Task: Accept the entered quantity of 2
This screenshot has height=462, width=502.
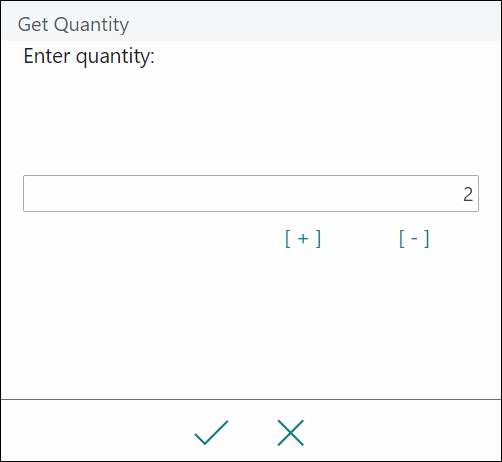Action: pyautogui.click(x=211, y=433)
